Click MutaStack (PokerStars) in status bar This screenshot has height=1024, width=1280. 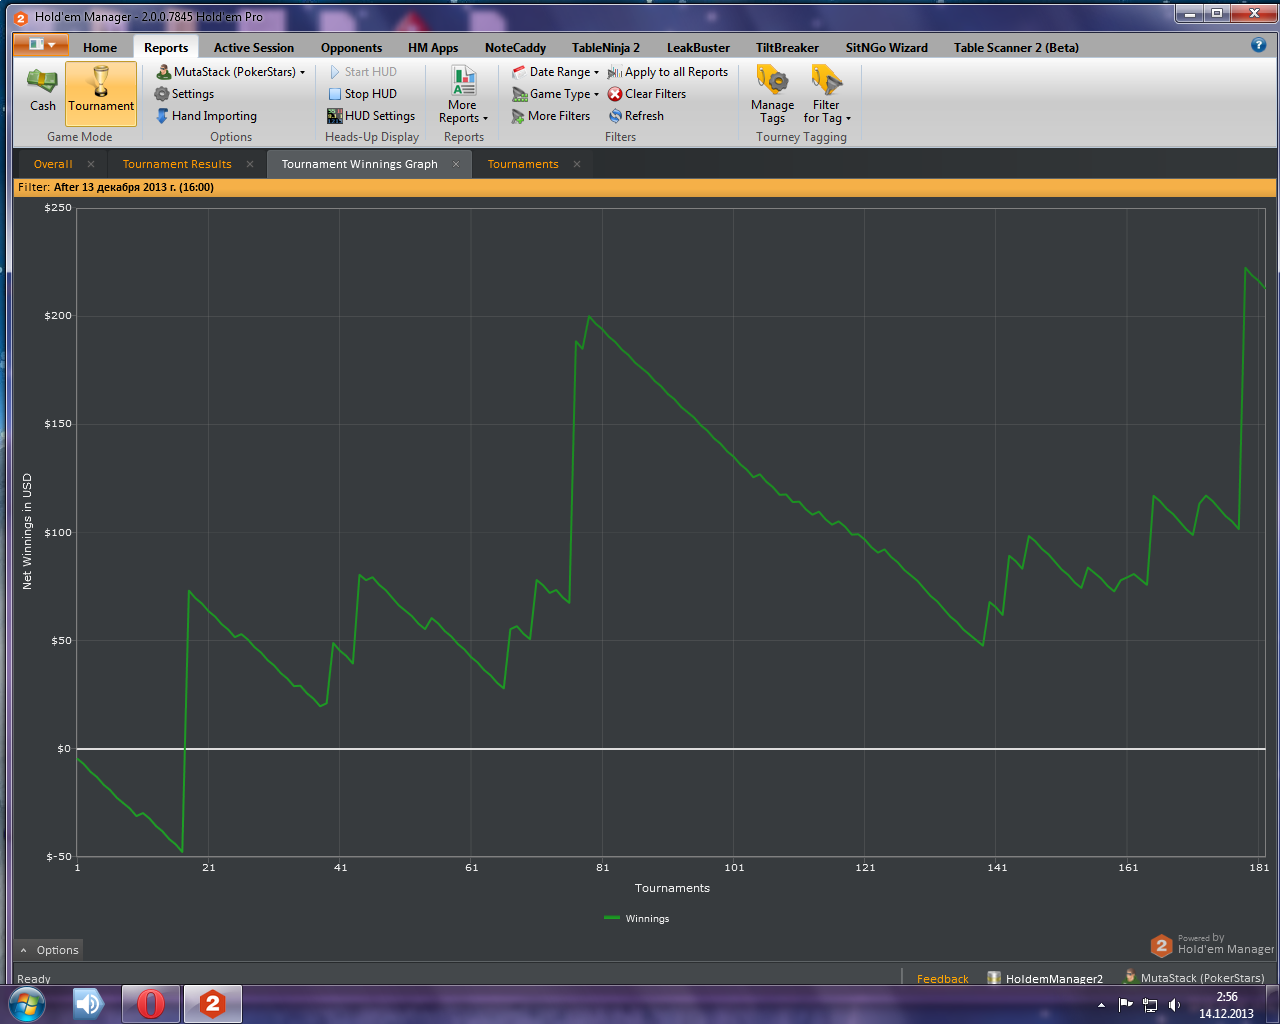click(1194, 978)
